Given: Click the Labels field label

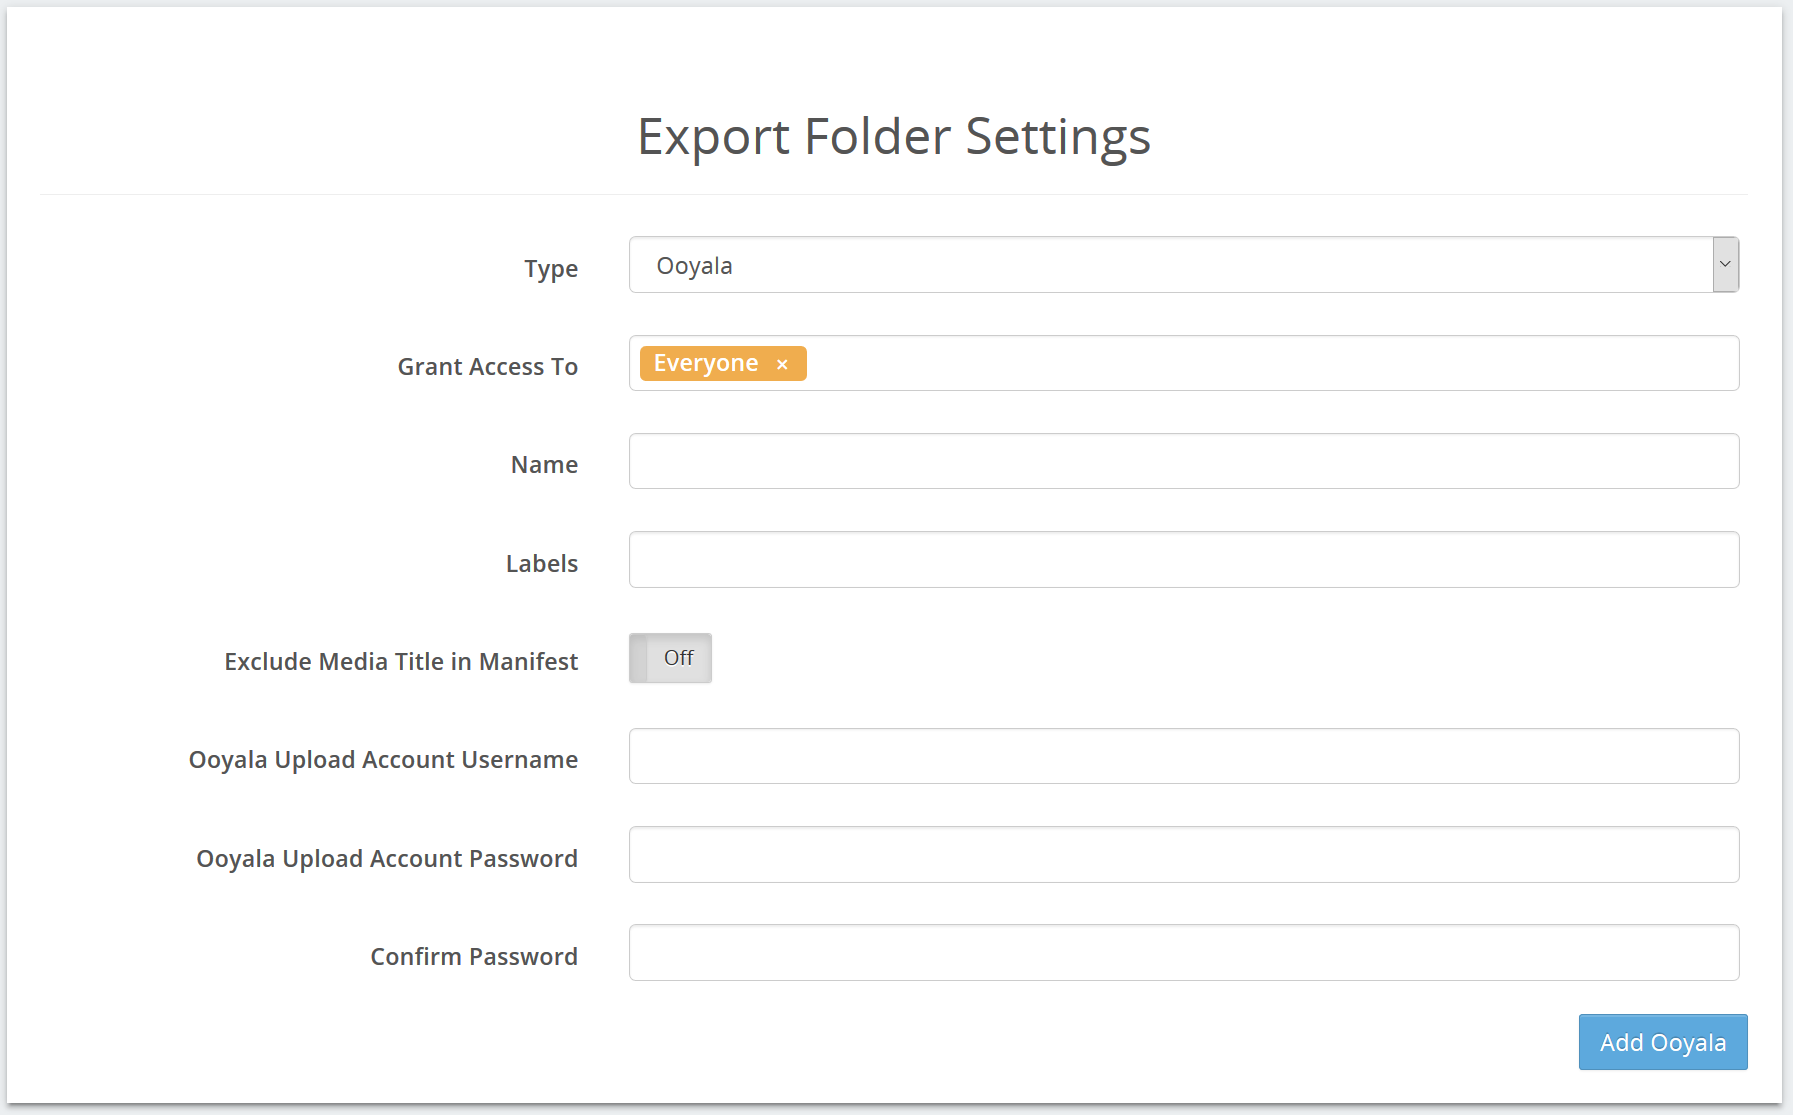Looking at the screenshot, I should (x=542, y=564).
